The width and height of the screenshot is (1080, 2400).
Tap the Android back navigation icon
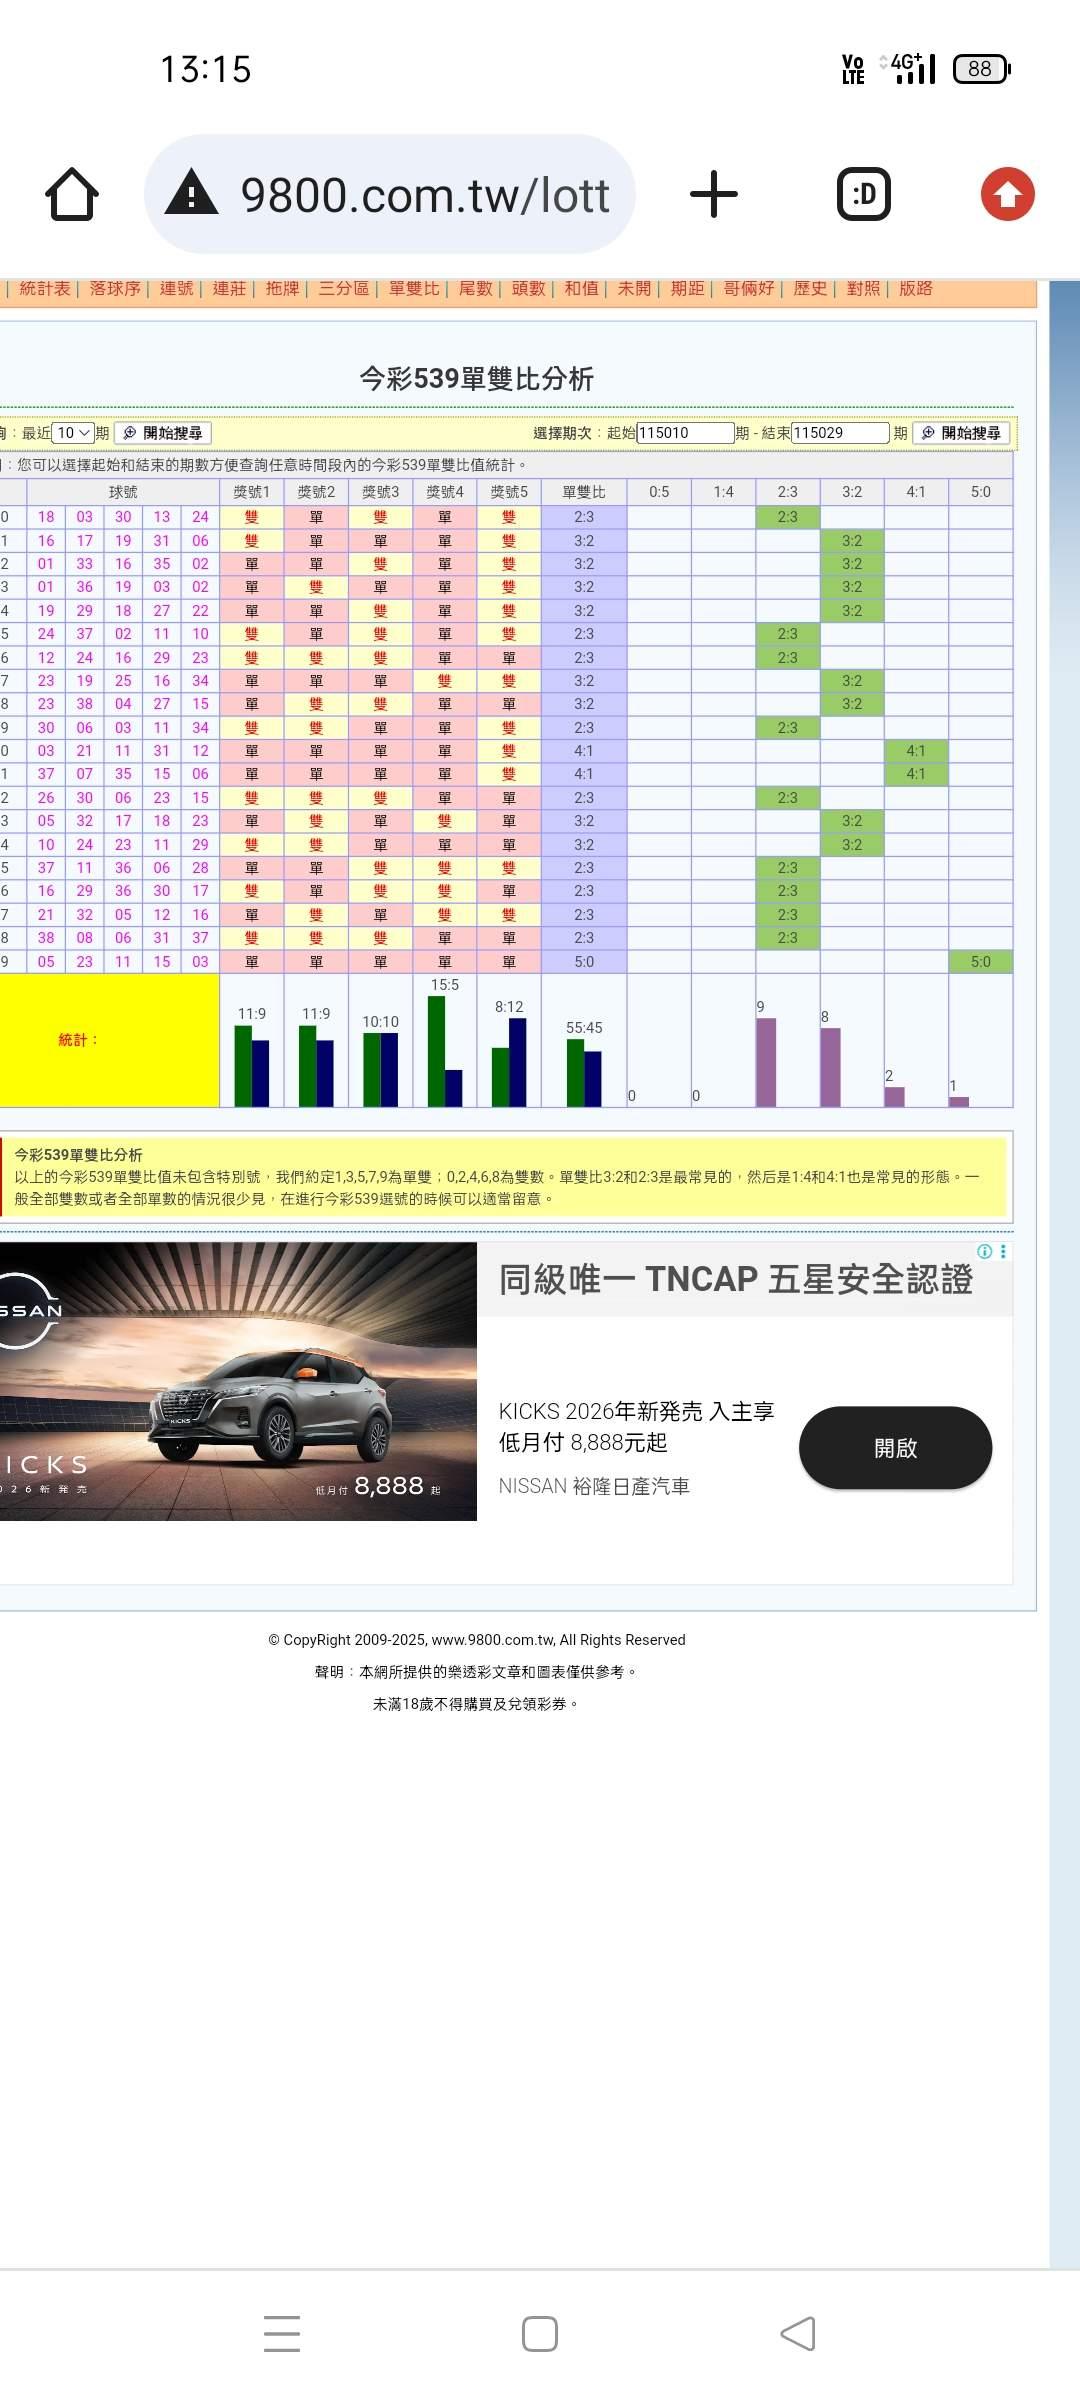coord(797,2334)
